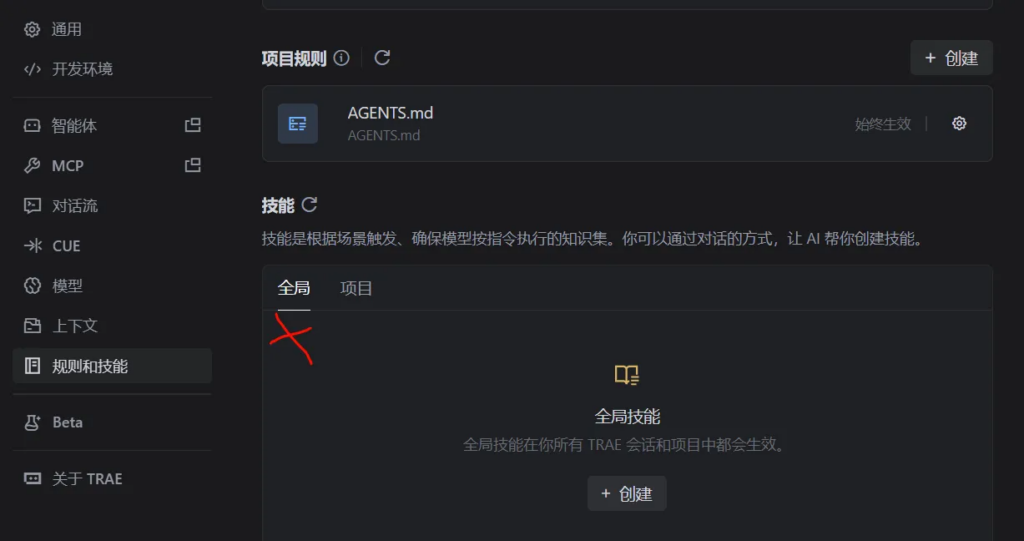
Task: Open gear settings for AGENTS.md rule
Action: tap(959, 123)
